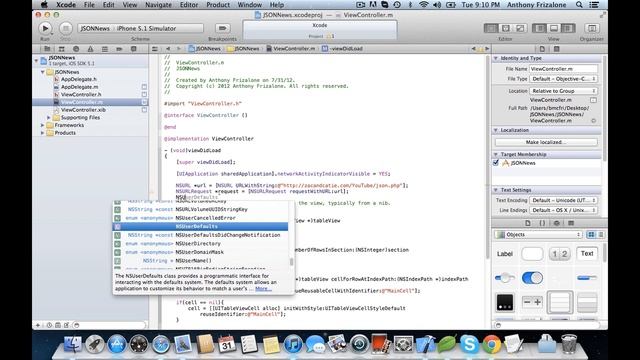This screenshot has width=640, height=360.
Task: Uncheck JSONNews target membership
Action: click(496, 163)
